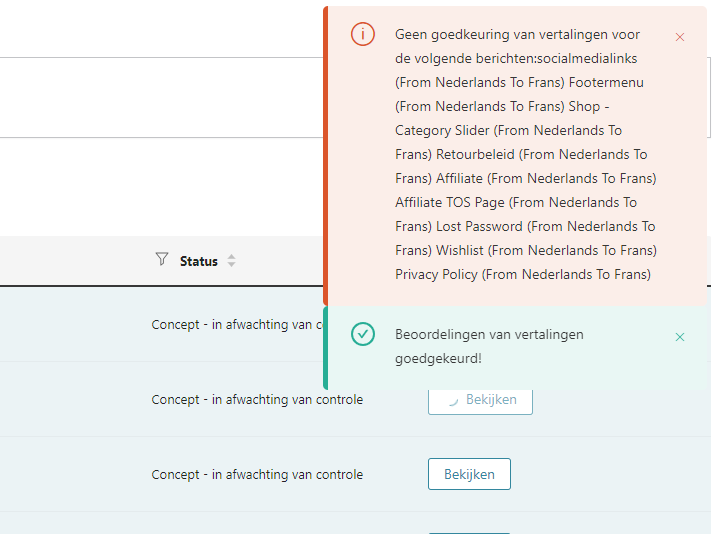Screen dimensions: 721x534
Task: Open the third row's Bekijken button
Action: click(x=469, y=474)
